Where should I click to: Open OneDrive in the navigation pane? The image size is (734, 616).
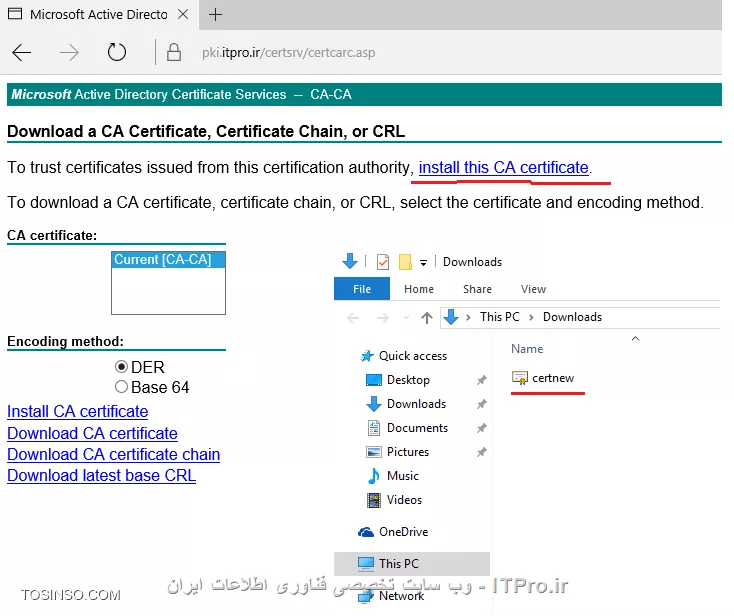tap(404, 532)
